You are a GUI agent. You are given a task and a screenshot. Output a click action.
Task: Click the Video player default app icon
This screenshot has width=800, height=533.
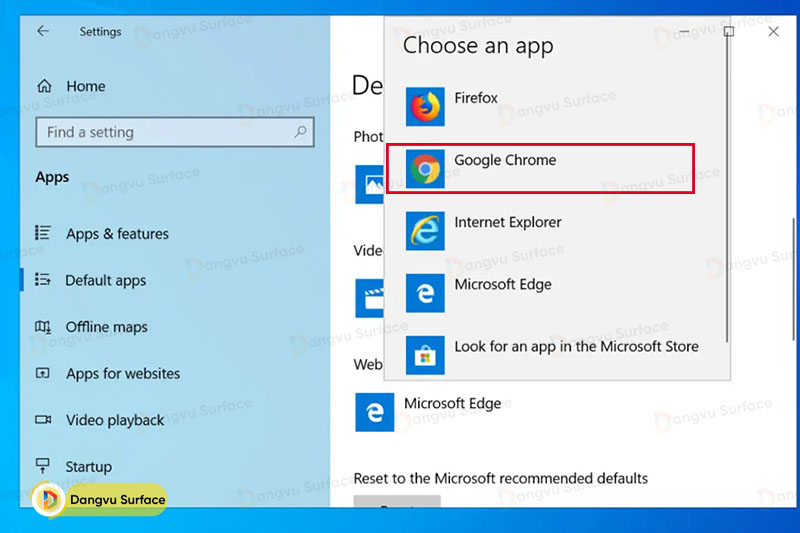click(369, 298)
